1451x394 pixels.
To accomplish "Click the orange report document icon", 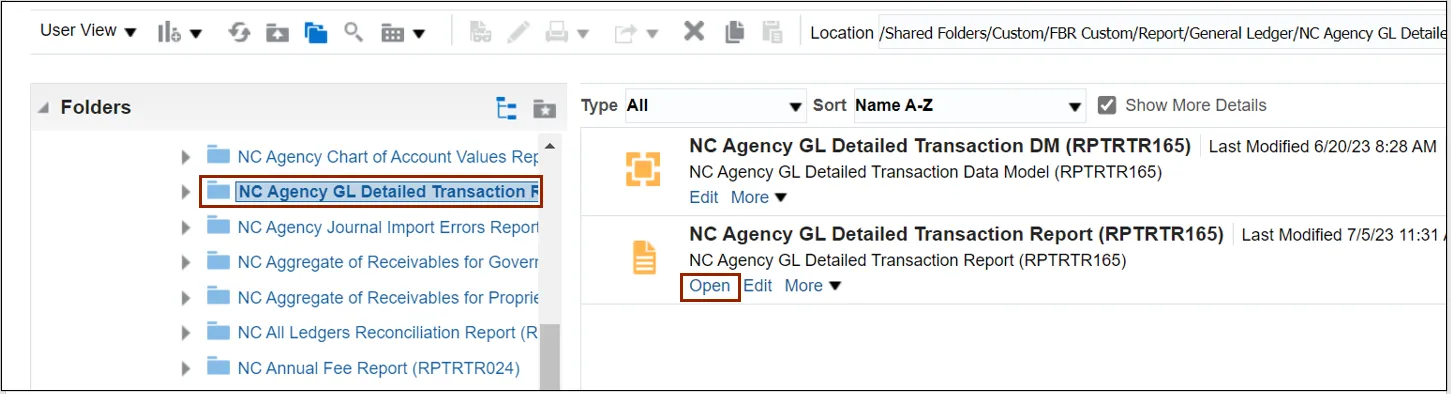I will point(644,258).
